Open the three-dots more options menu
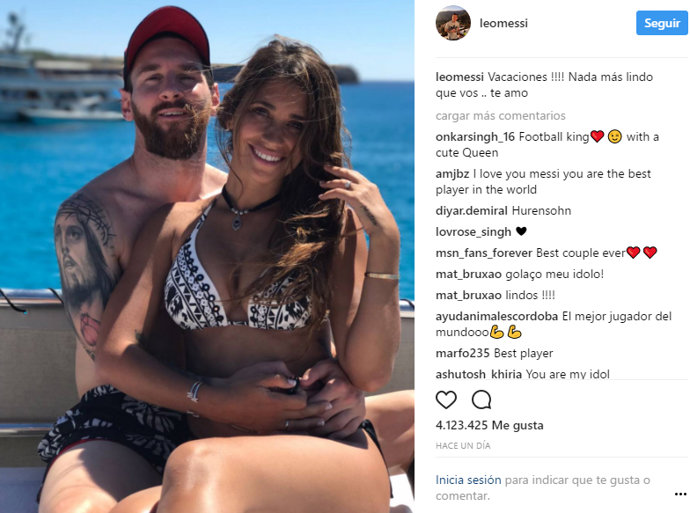 680,495
